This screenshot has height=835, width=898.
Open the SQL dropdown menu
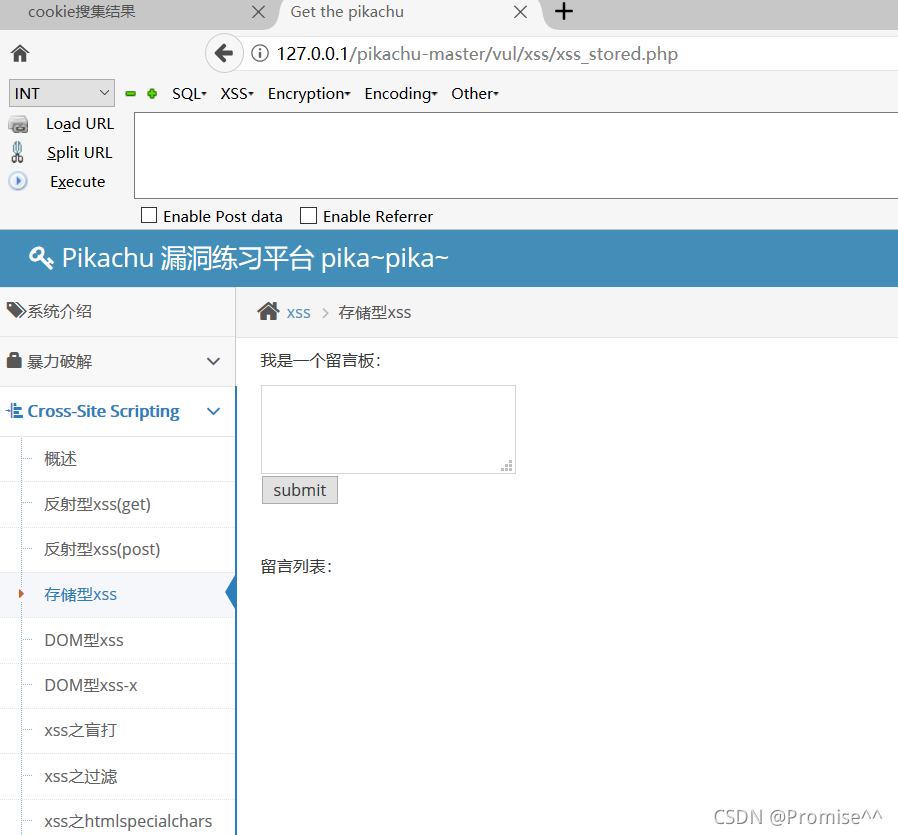pyautogui.click(x=190, y=93)
